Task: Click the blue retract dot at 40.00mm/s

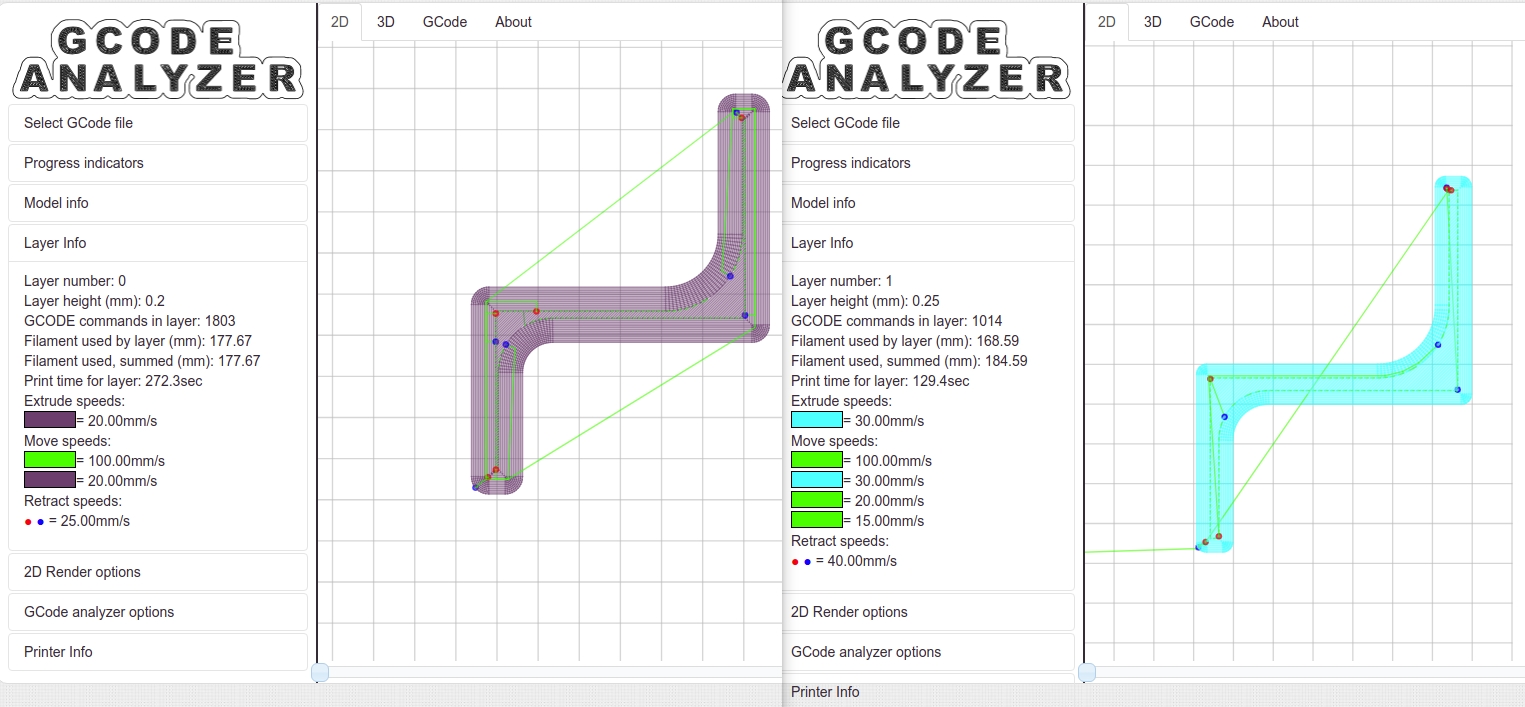Action: click(x=807, y=562)
